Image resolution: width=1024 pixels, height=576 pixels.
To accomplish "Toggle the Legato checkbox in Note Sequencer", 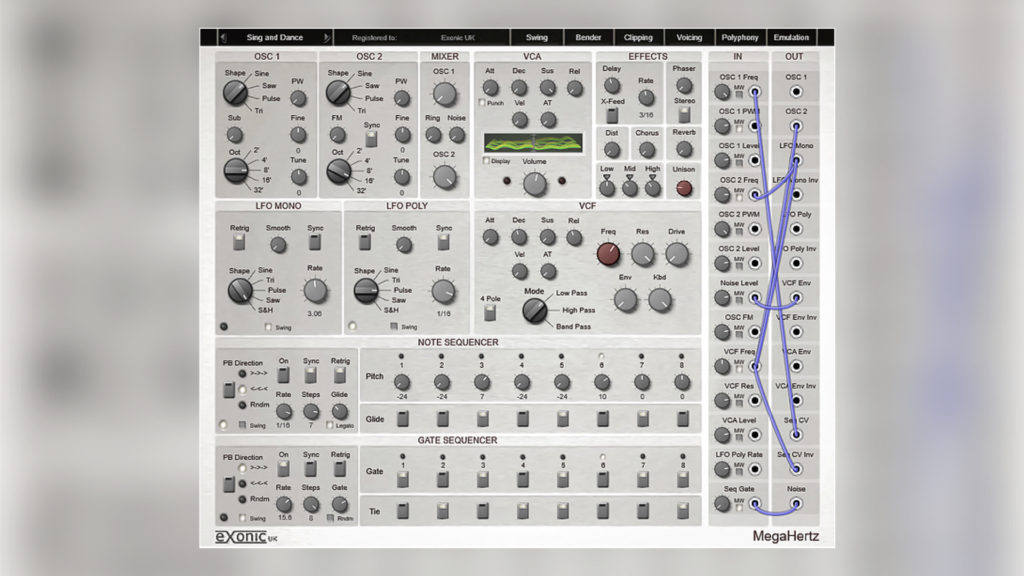I will pos(331,425).
